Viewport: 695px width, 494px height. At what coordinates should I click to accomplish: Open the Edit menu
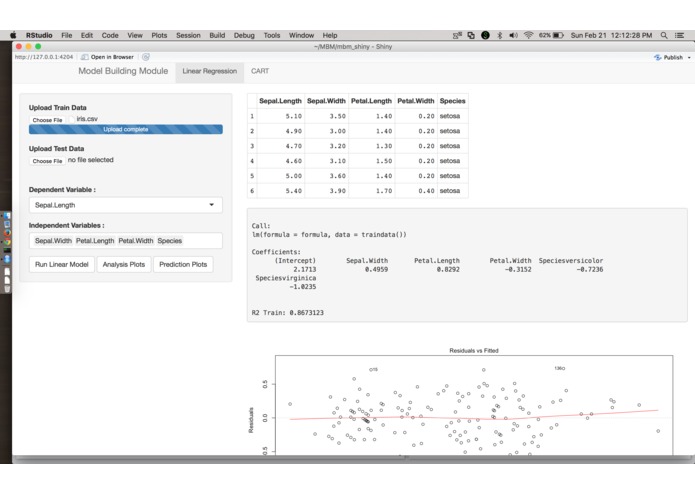point(87,35)
